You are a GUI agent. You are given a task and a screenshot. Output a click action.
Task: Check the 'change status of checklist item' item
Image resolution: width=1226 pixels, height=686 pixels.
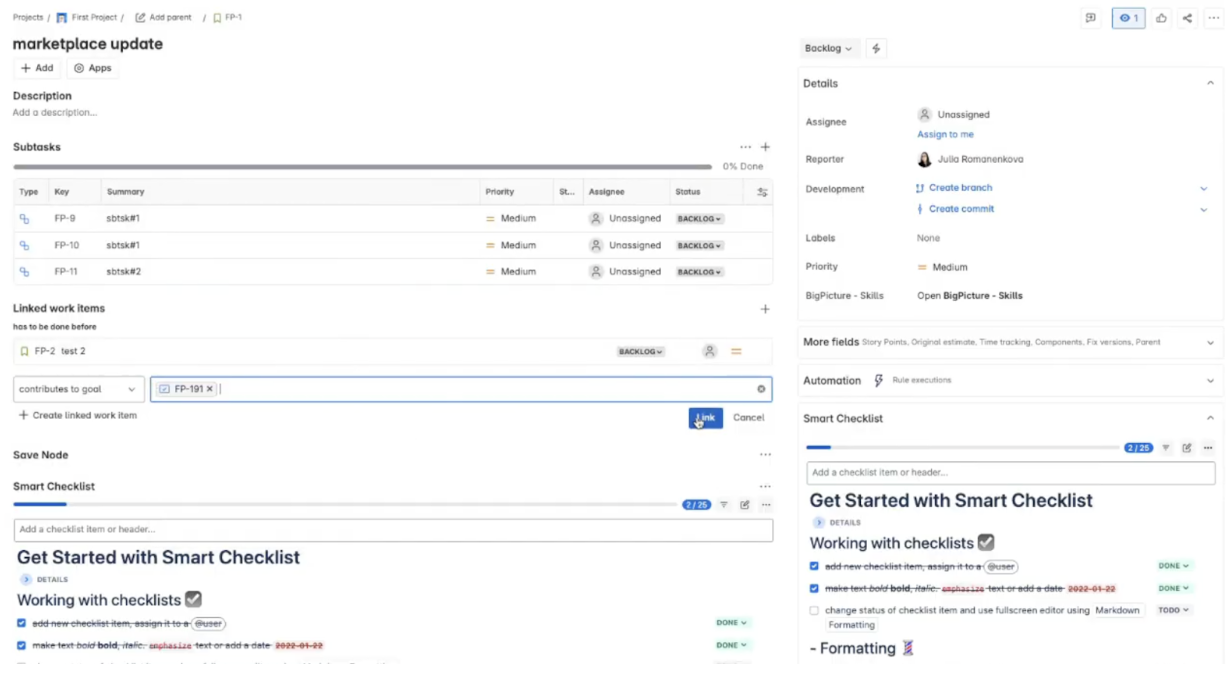coord(814,610)
